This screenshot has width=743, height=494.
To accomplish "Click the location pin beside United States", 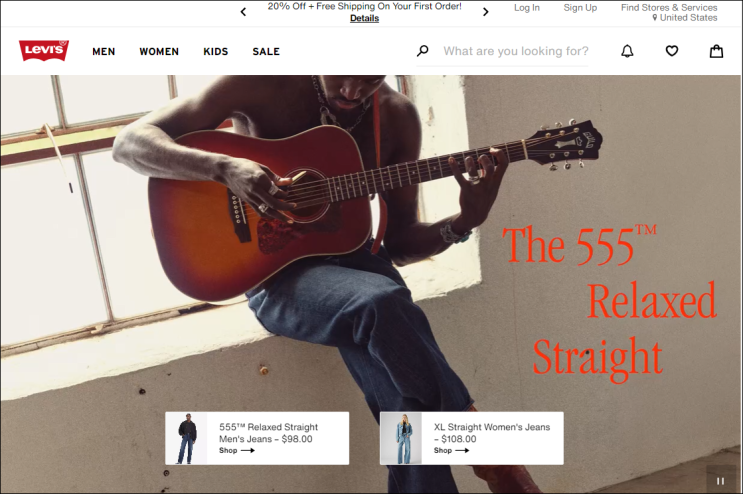I will tap(654, 18).
